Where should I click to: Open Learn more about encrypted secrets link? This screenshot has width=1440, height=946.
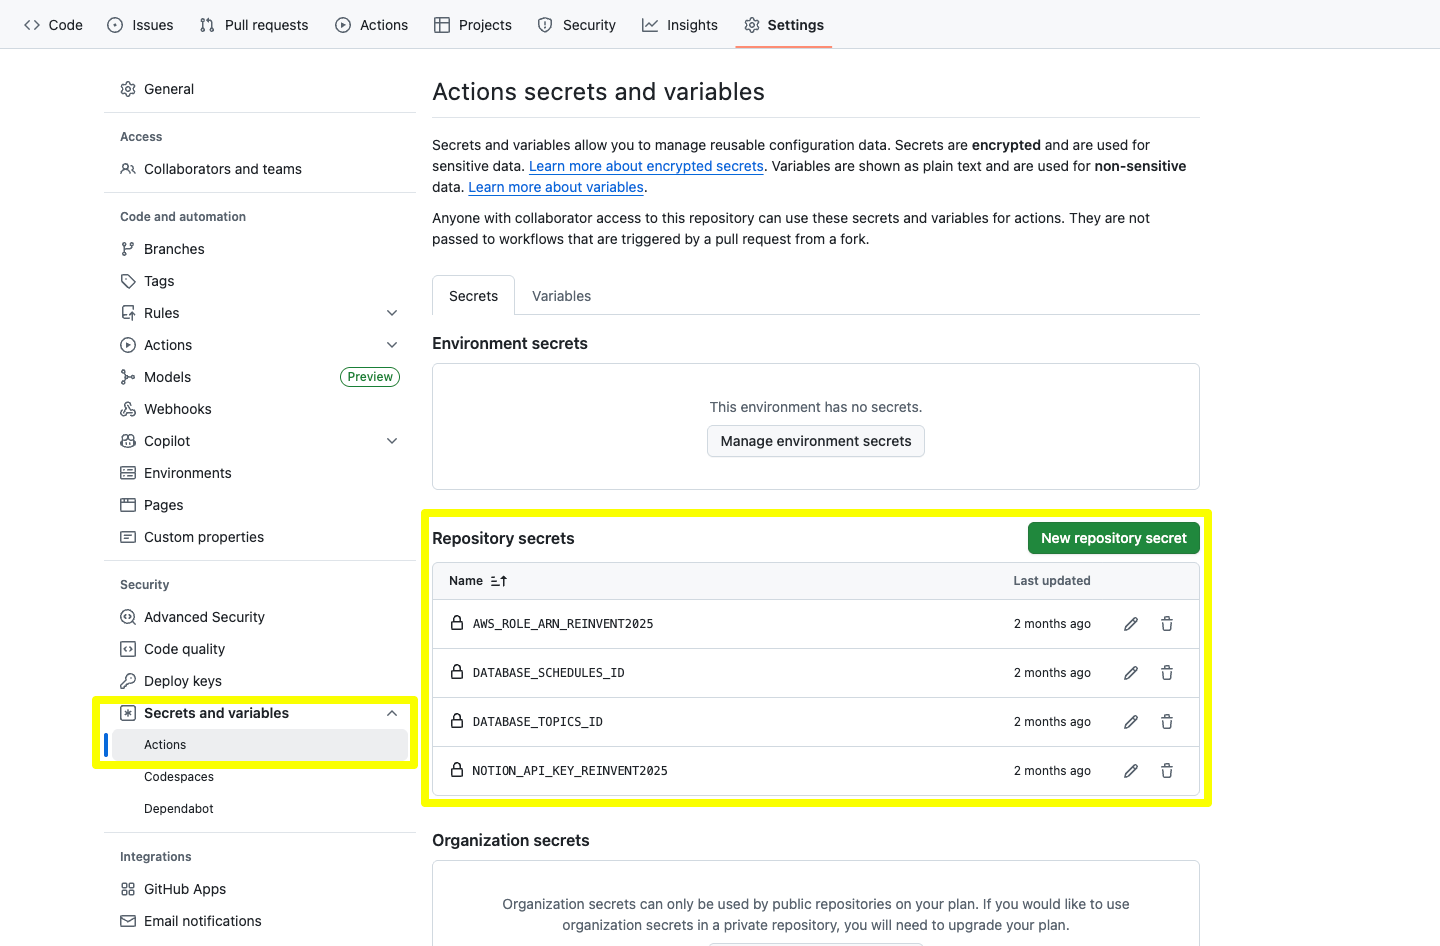pos(646,166)
